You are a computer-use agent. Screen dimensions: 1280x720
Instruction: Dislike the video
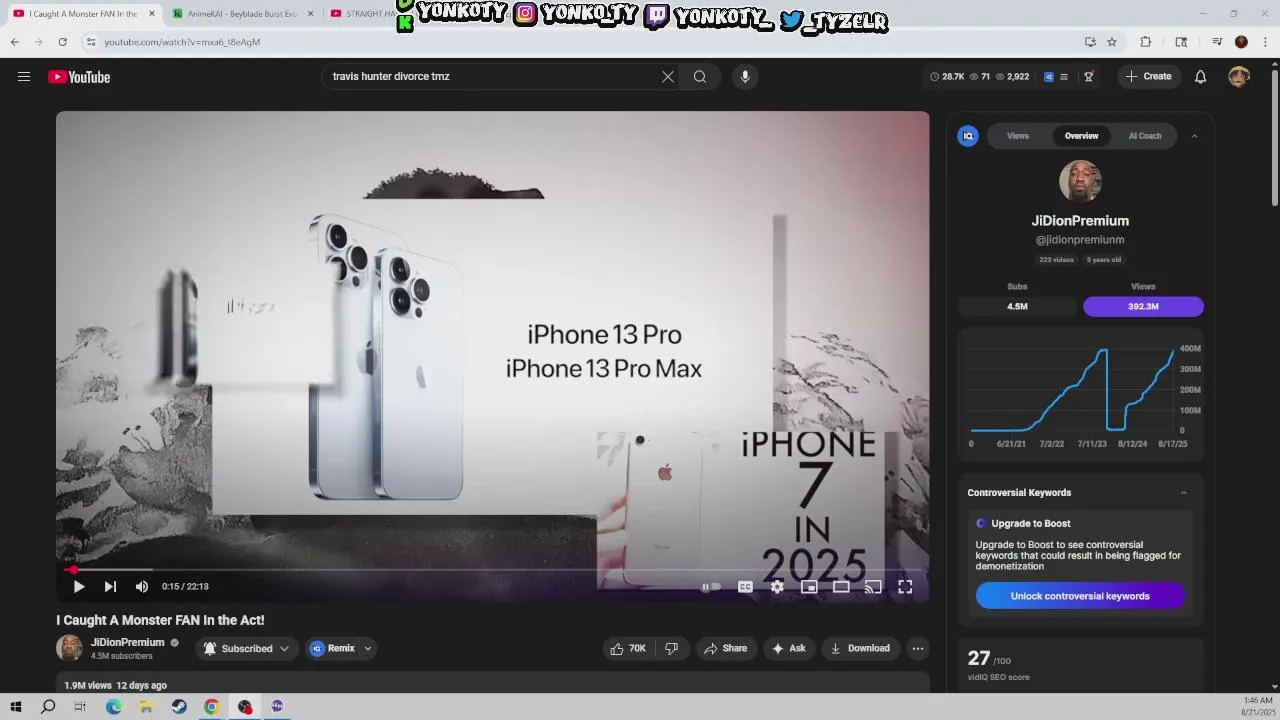click(672, 648)
